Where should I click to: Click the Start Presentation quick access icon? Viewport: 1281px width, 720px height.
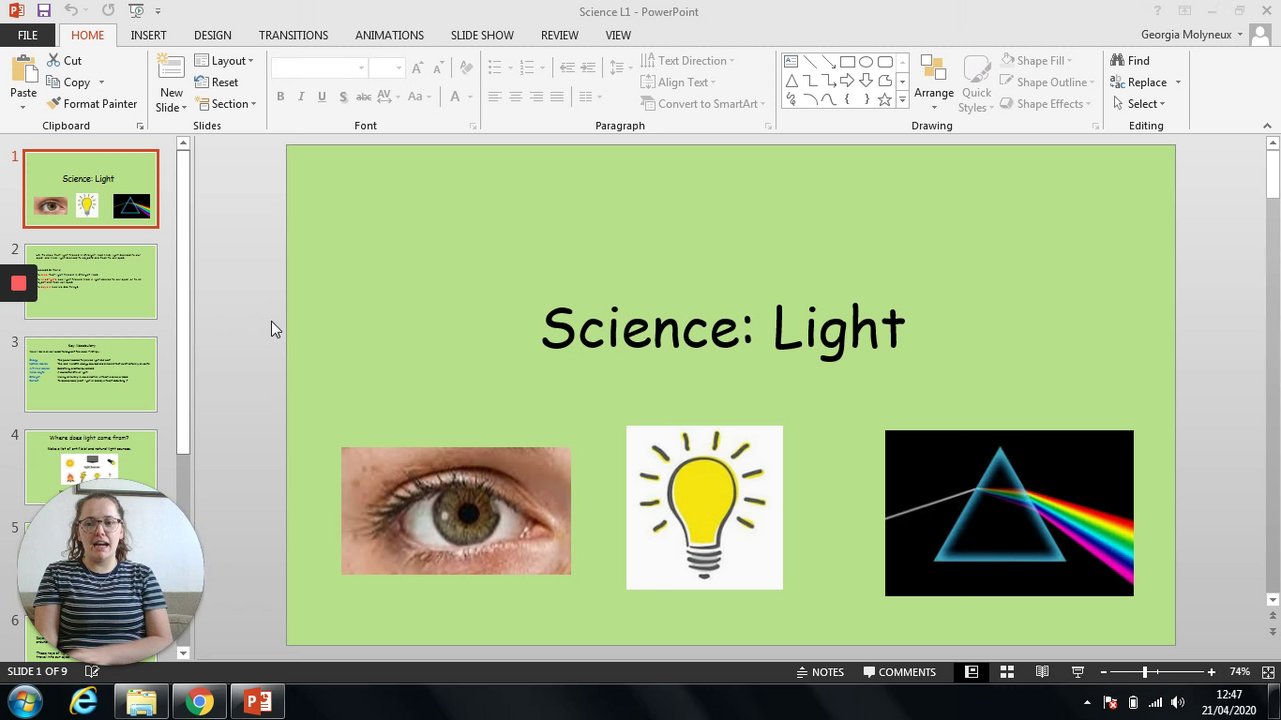[136, 11]
